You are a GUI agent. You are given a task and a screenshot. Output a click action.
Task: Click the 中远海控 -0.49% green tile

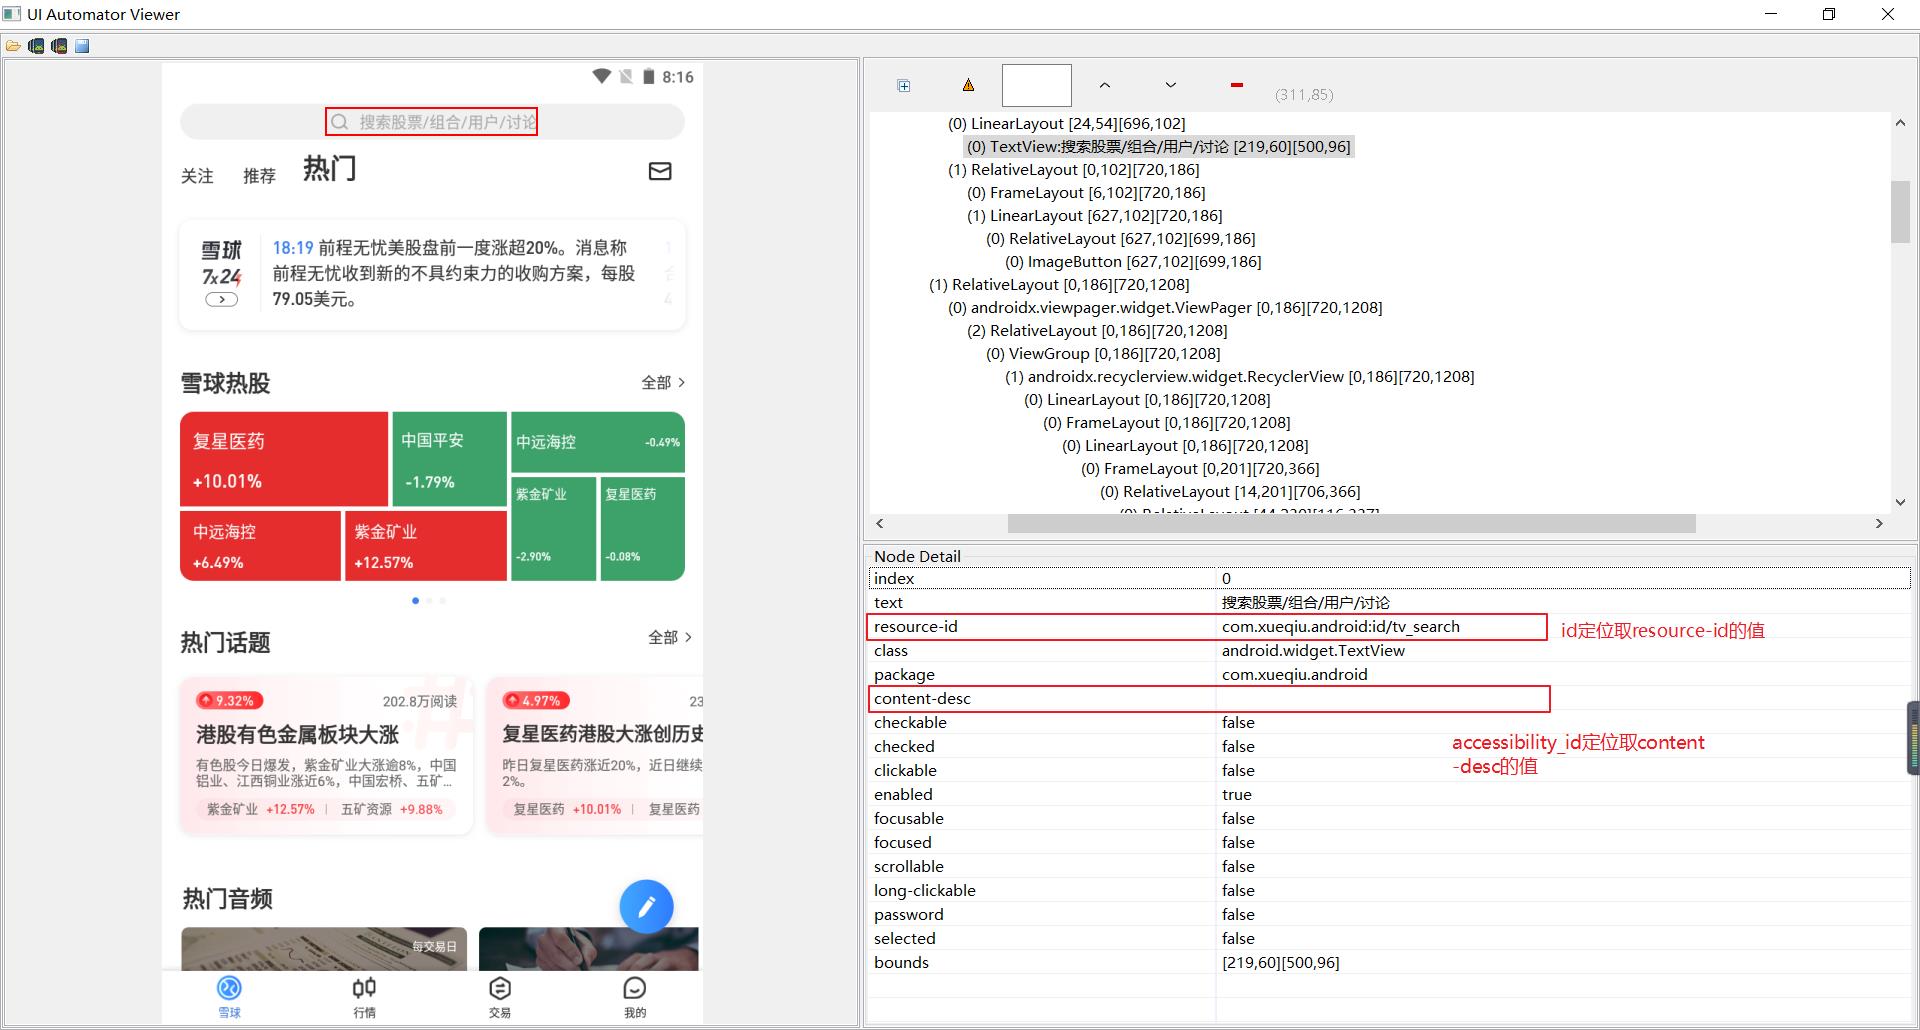tap(598, 442)
